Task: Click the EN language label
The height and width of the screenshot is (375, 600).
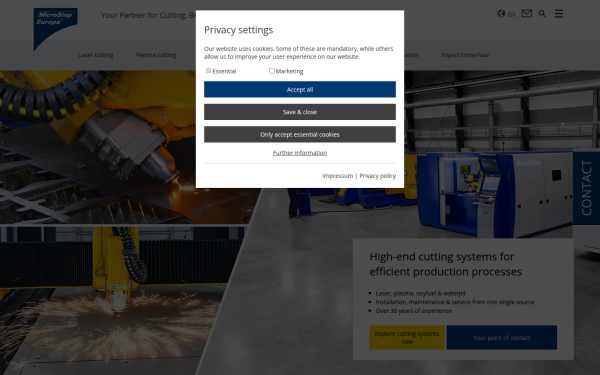Action: point(511,15)
